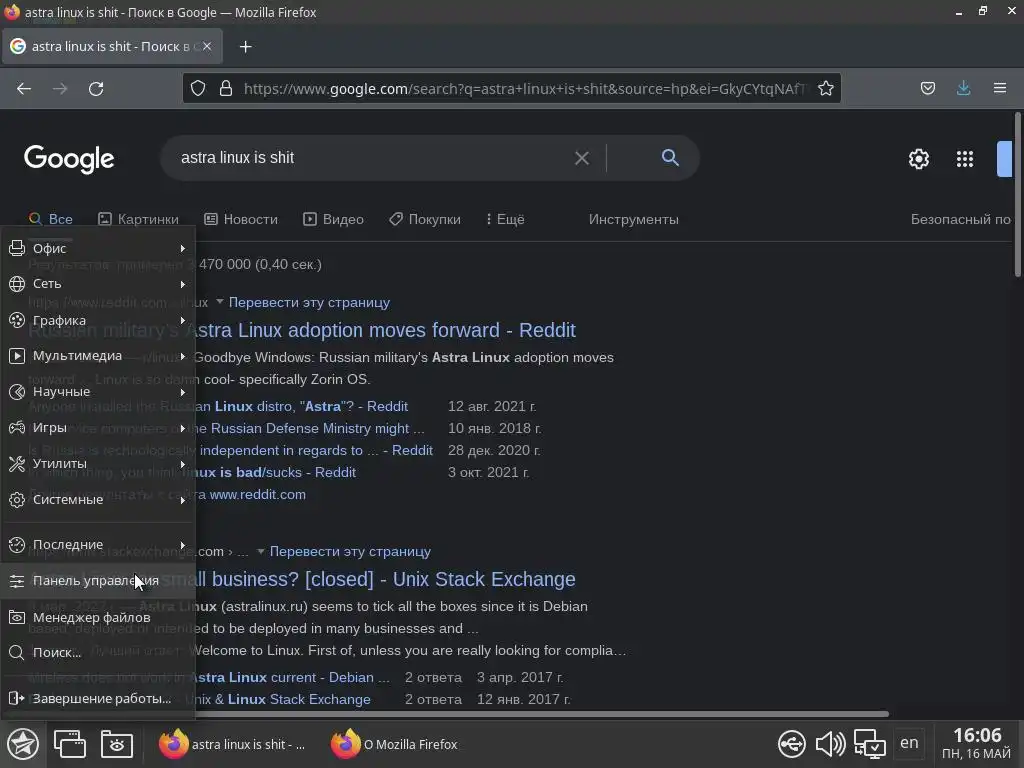Viewport: 1024px width, 768px height.
Task: Reload the page with the refresh icon
Action: click(96, 89)
